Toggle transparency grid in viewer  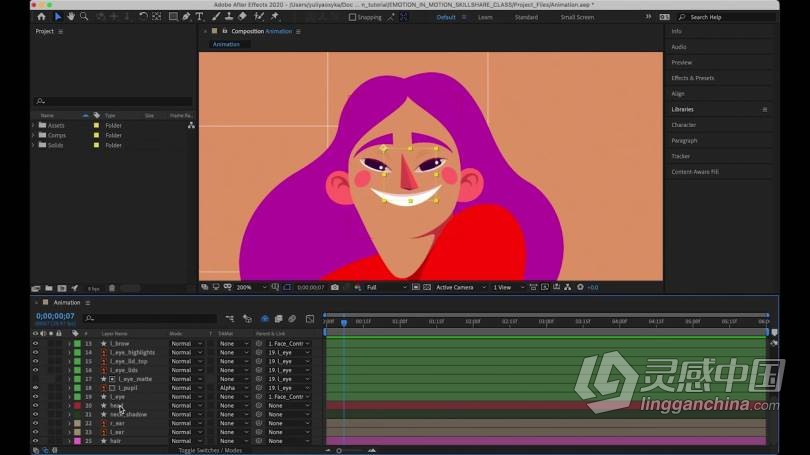pyautogui.click(x=427, y=287)
